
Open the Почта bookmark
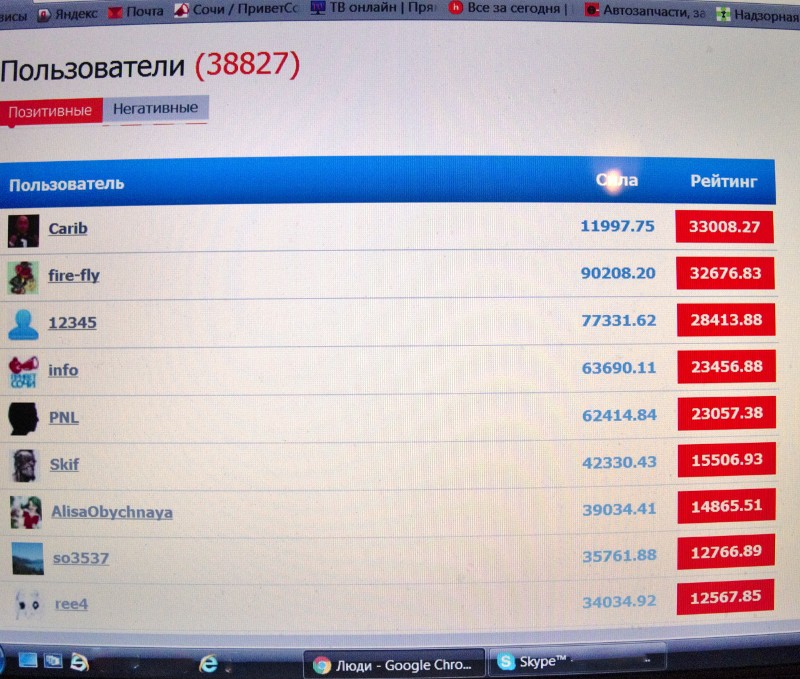pos(136,12)
